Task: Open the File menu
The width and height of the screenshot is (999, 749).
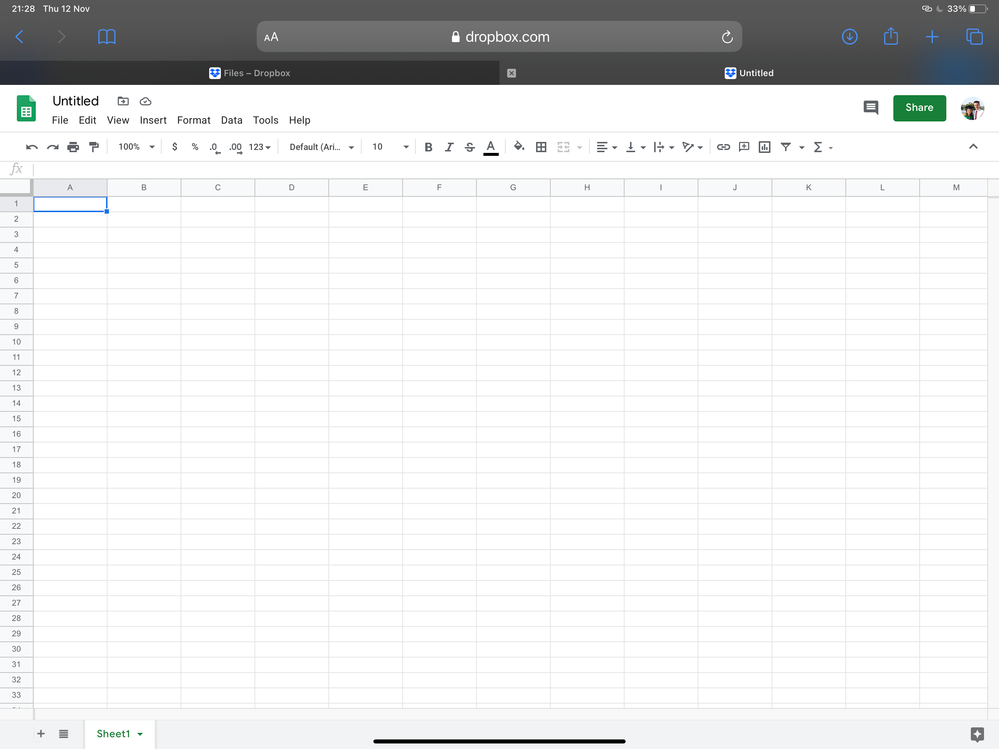Action: tap(60, 120)
